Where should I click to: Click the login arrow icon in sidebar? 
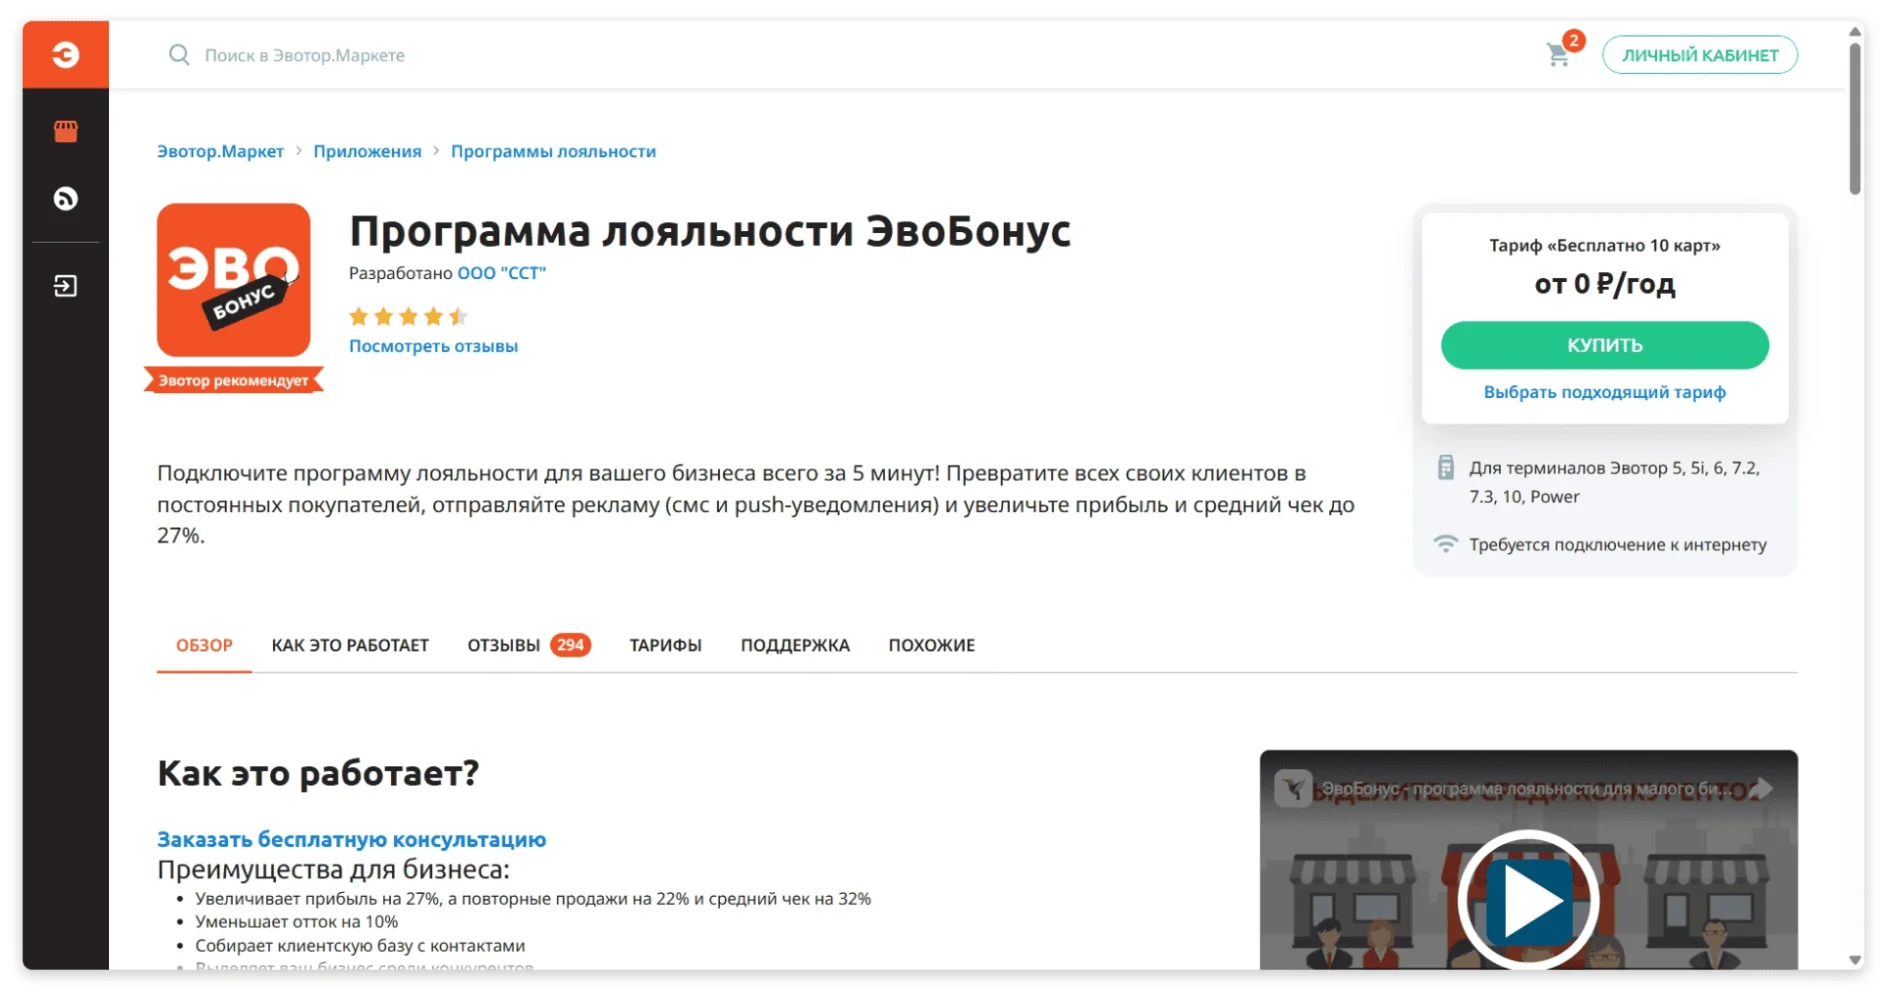[66, 286]
